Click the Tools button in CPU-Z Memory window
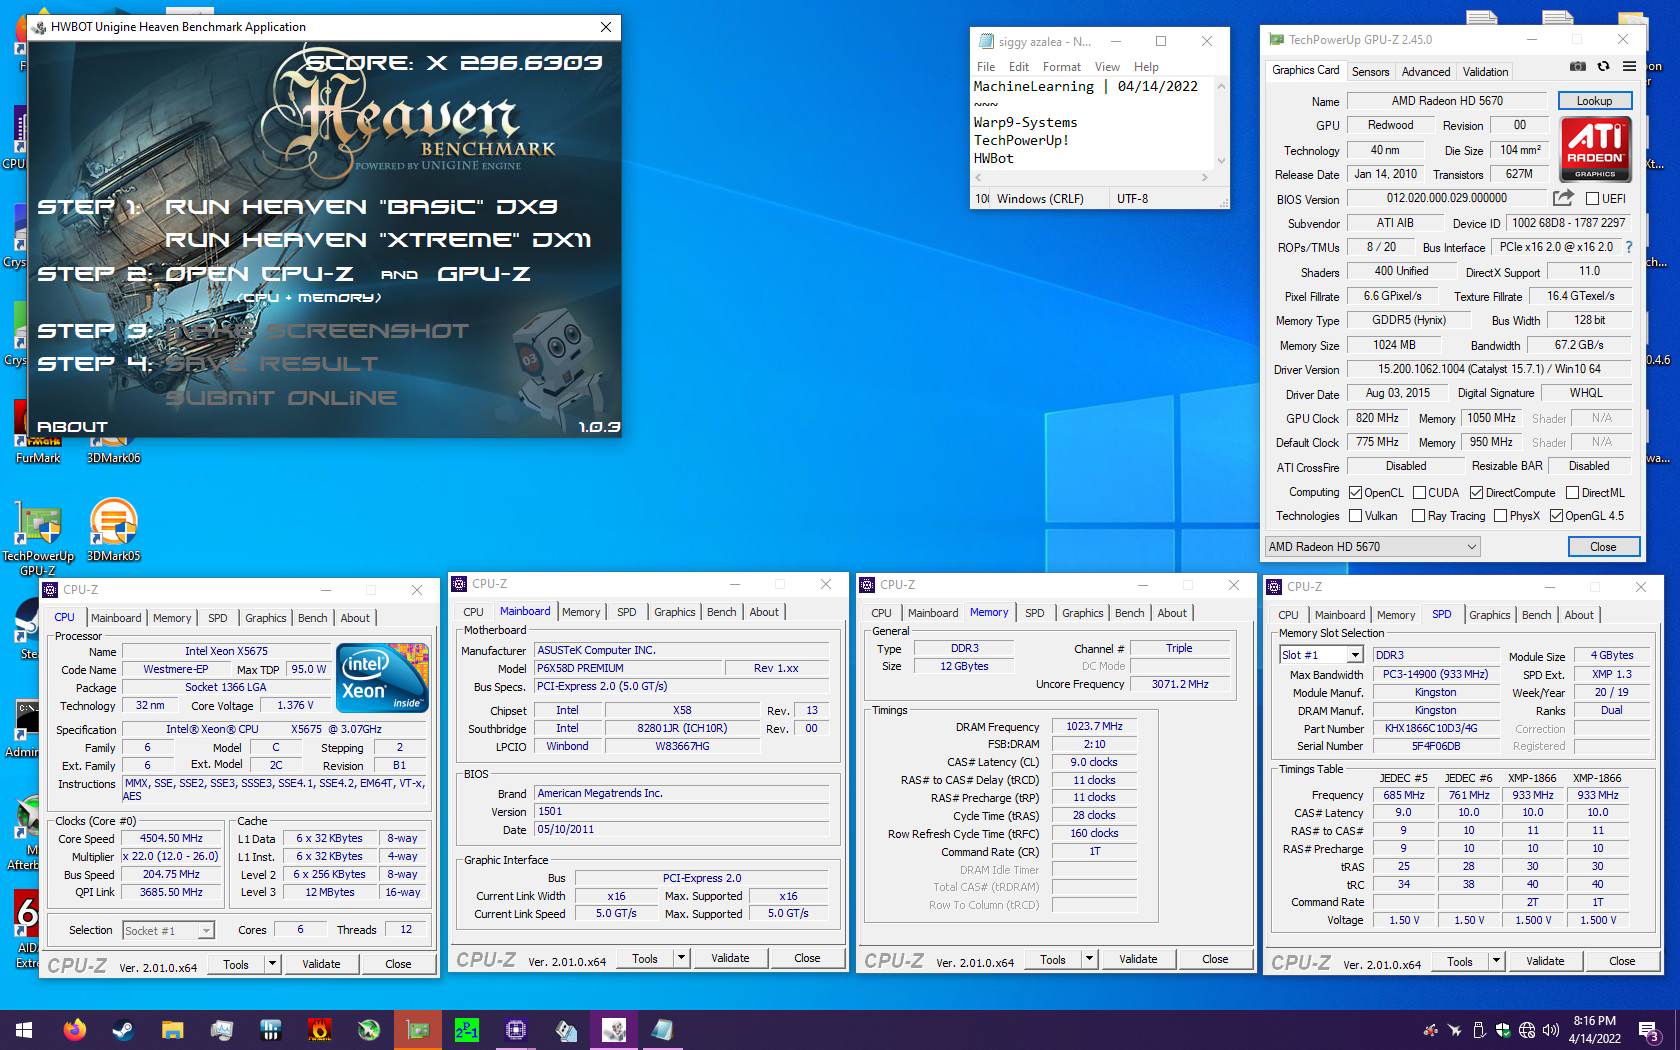The image size is (1680, 1050). click(1053, 959)
